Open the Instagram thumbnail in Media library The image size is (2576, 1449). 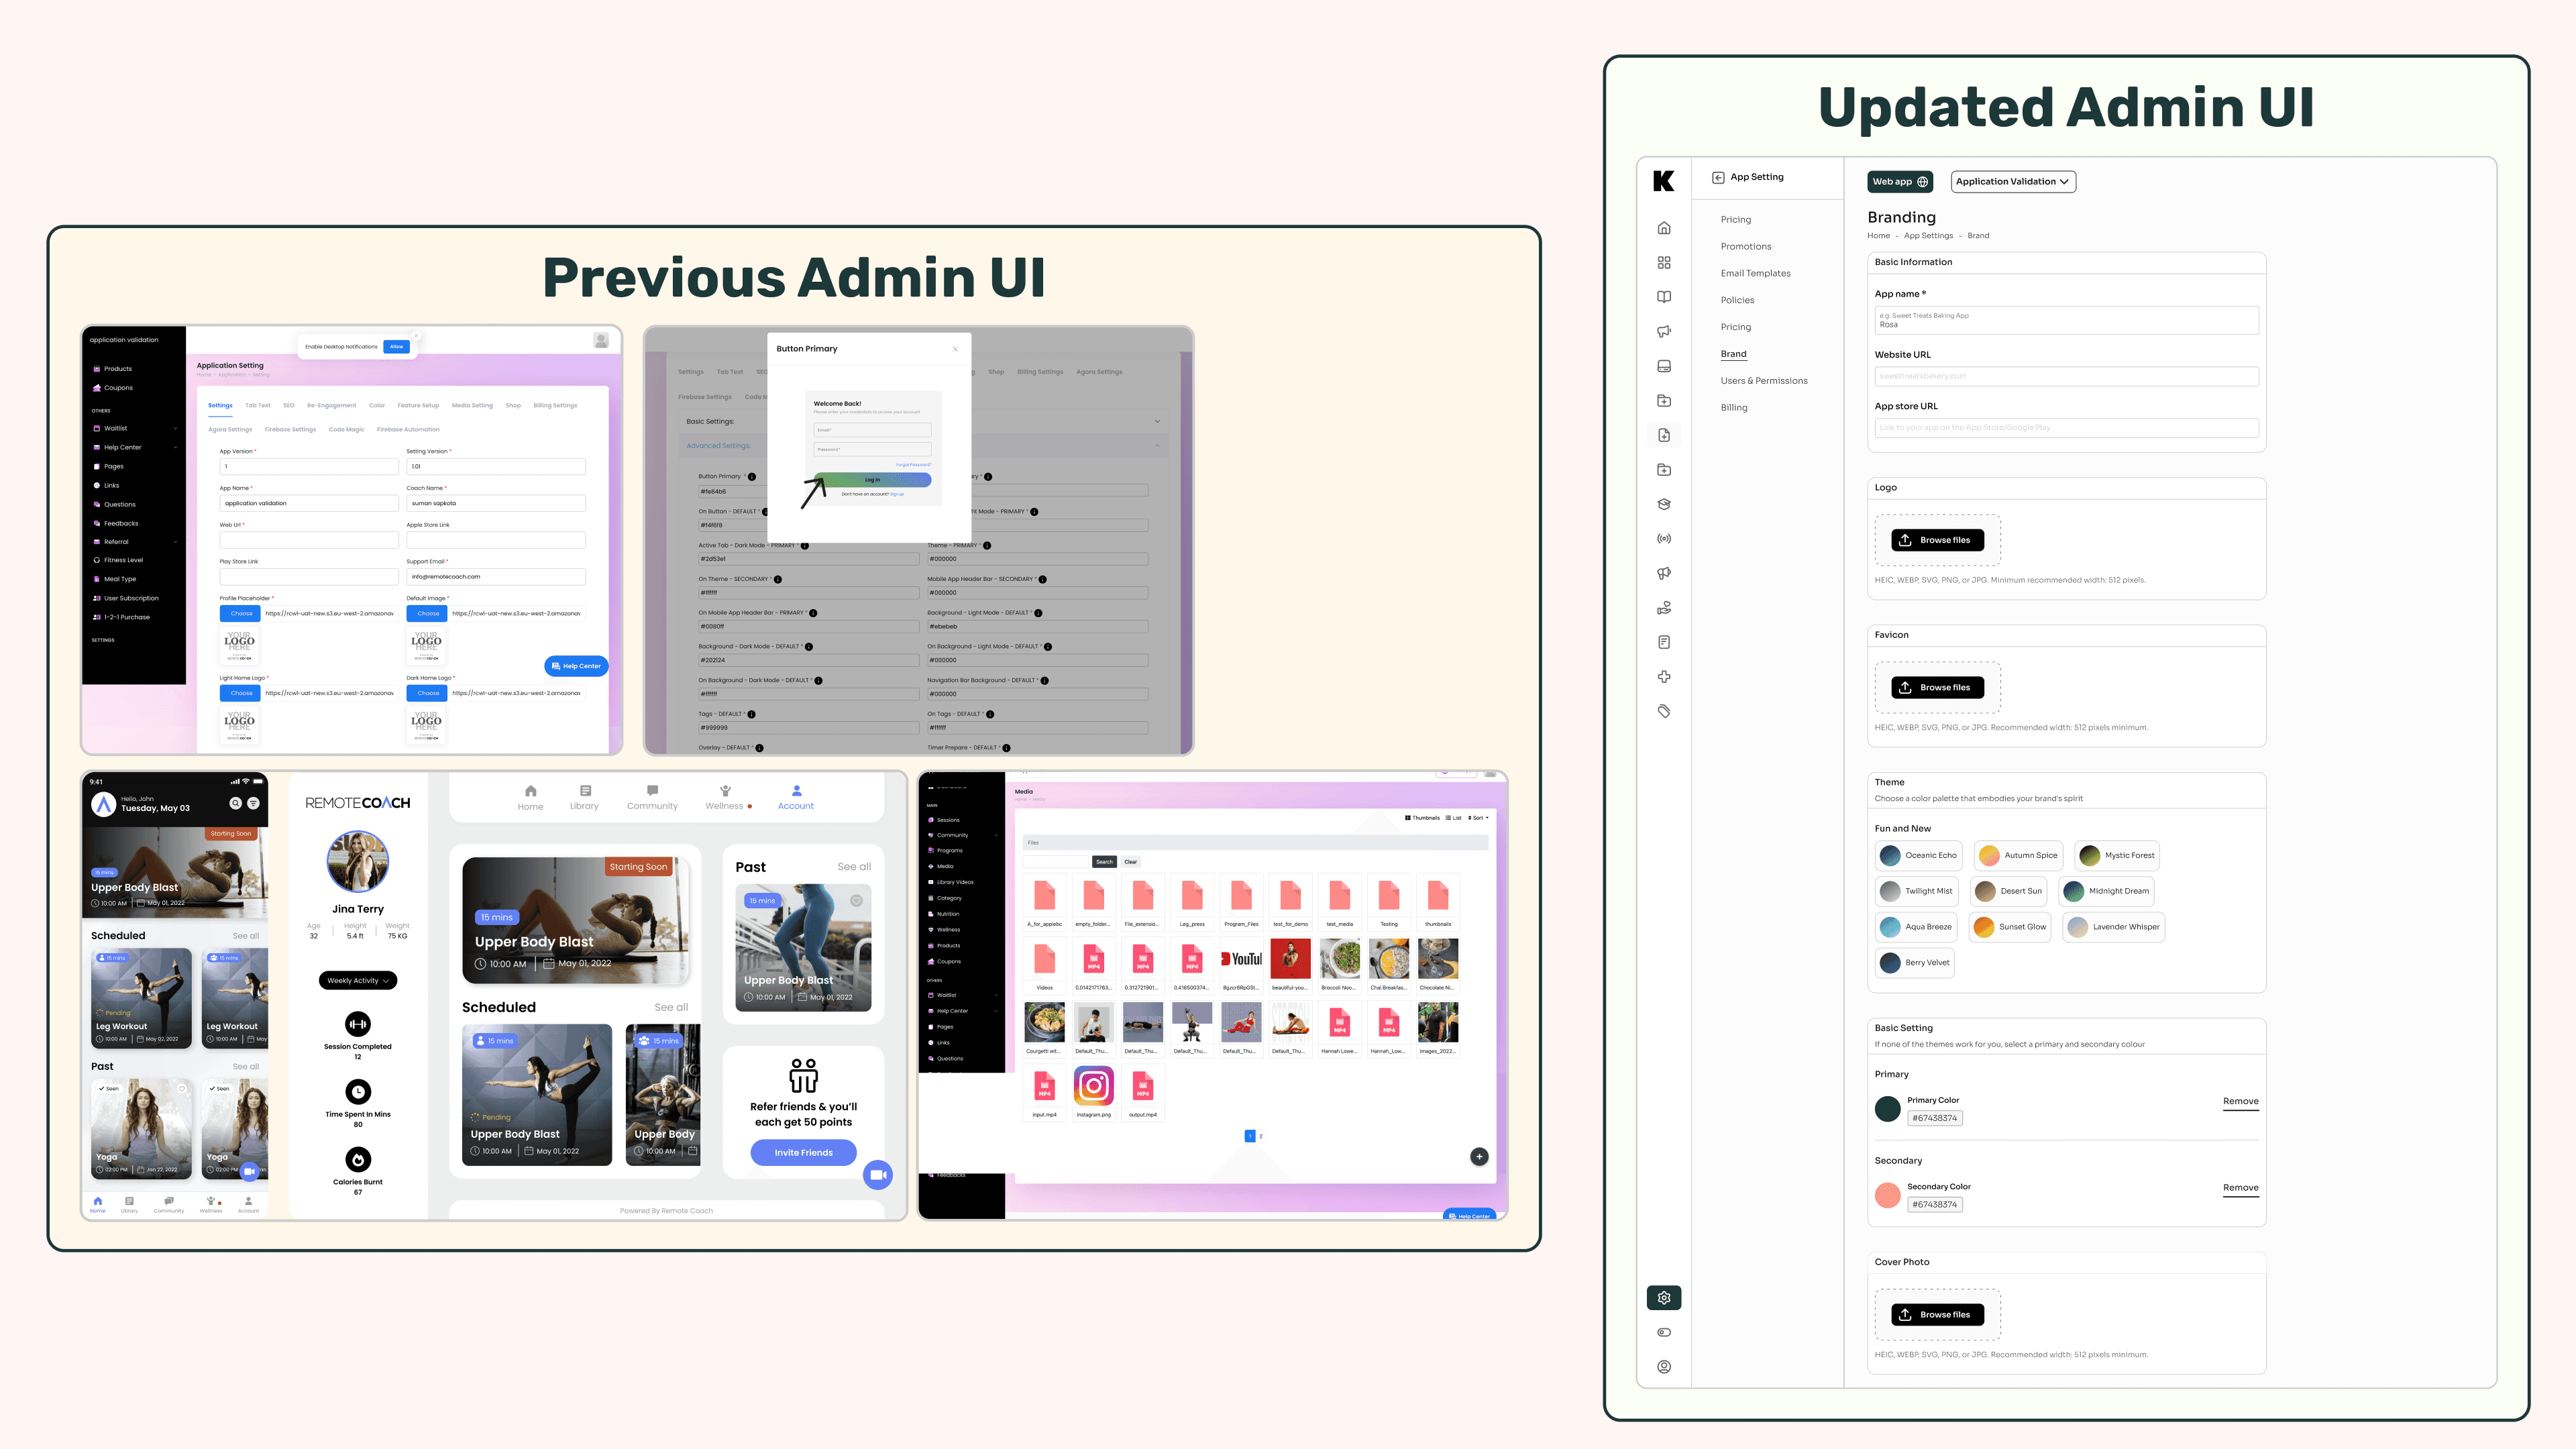click(1093, 1086)
